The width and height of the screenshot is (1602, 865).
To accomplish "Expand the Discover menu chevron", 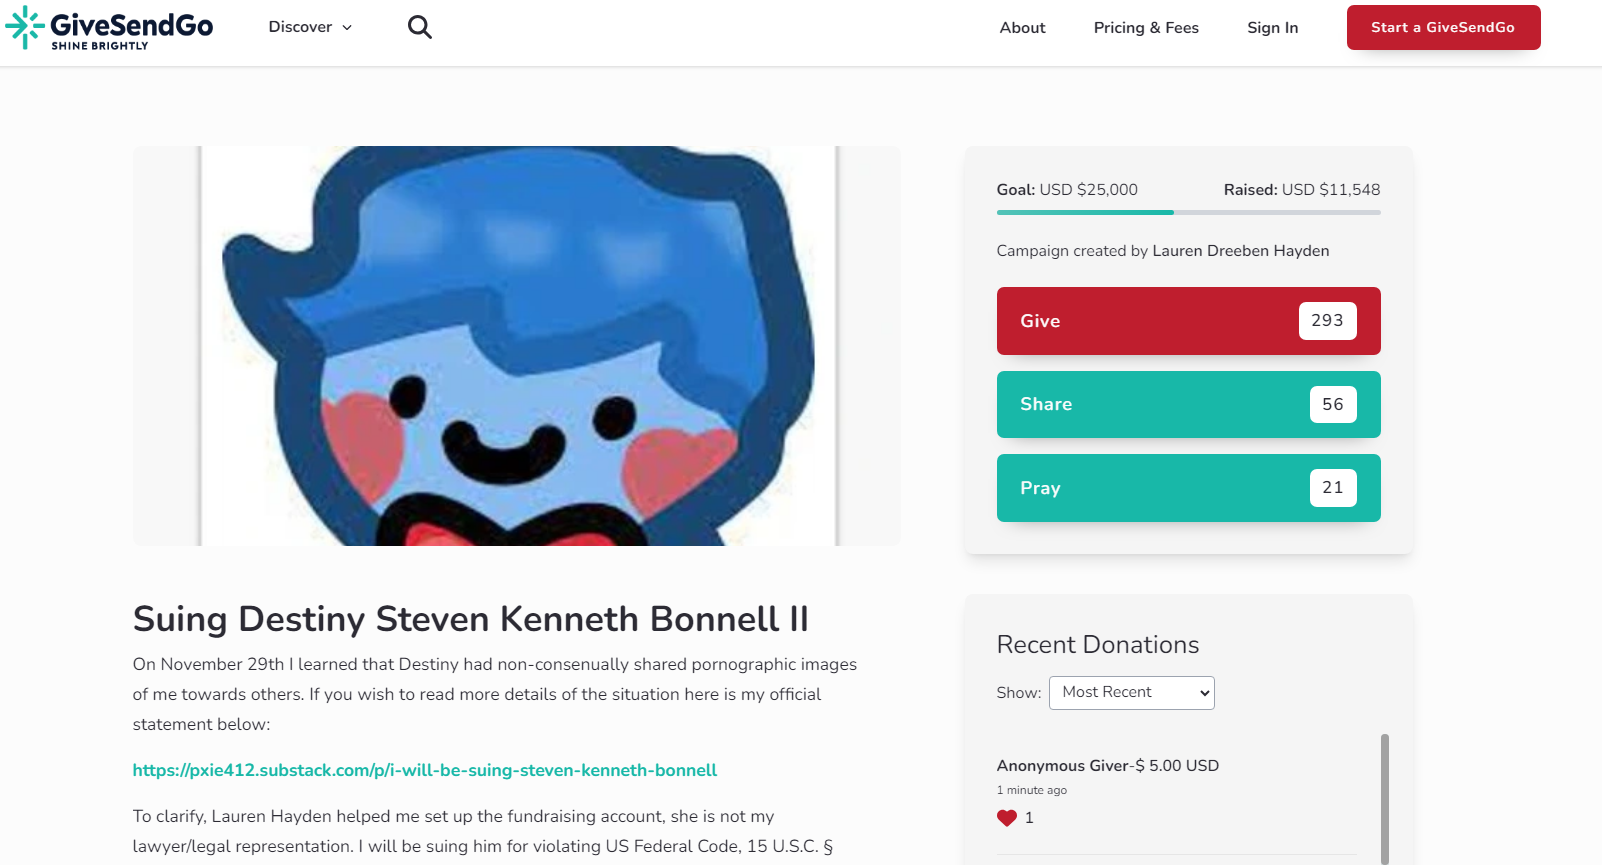I will 347,28.
